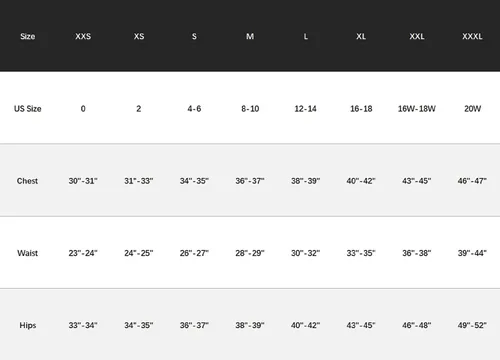The height and width of the screenshot is (360, 500).
Task: Click the Size header label
Action: pos(28,36)
